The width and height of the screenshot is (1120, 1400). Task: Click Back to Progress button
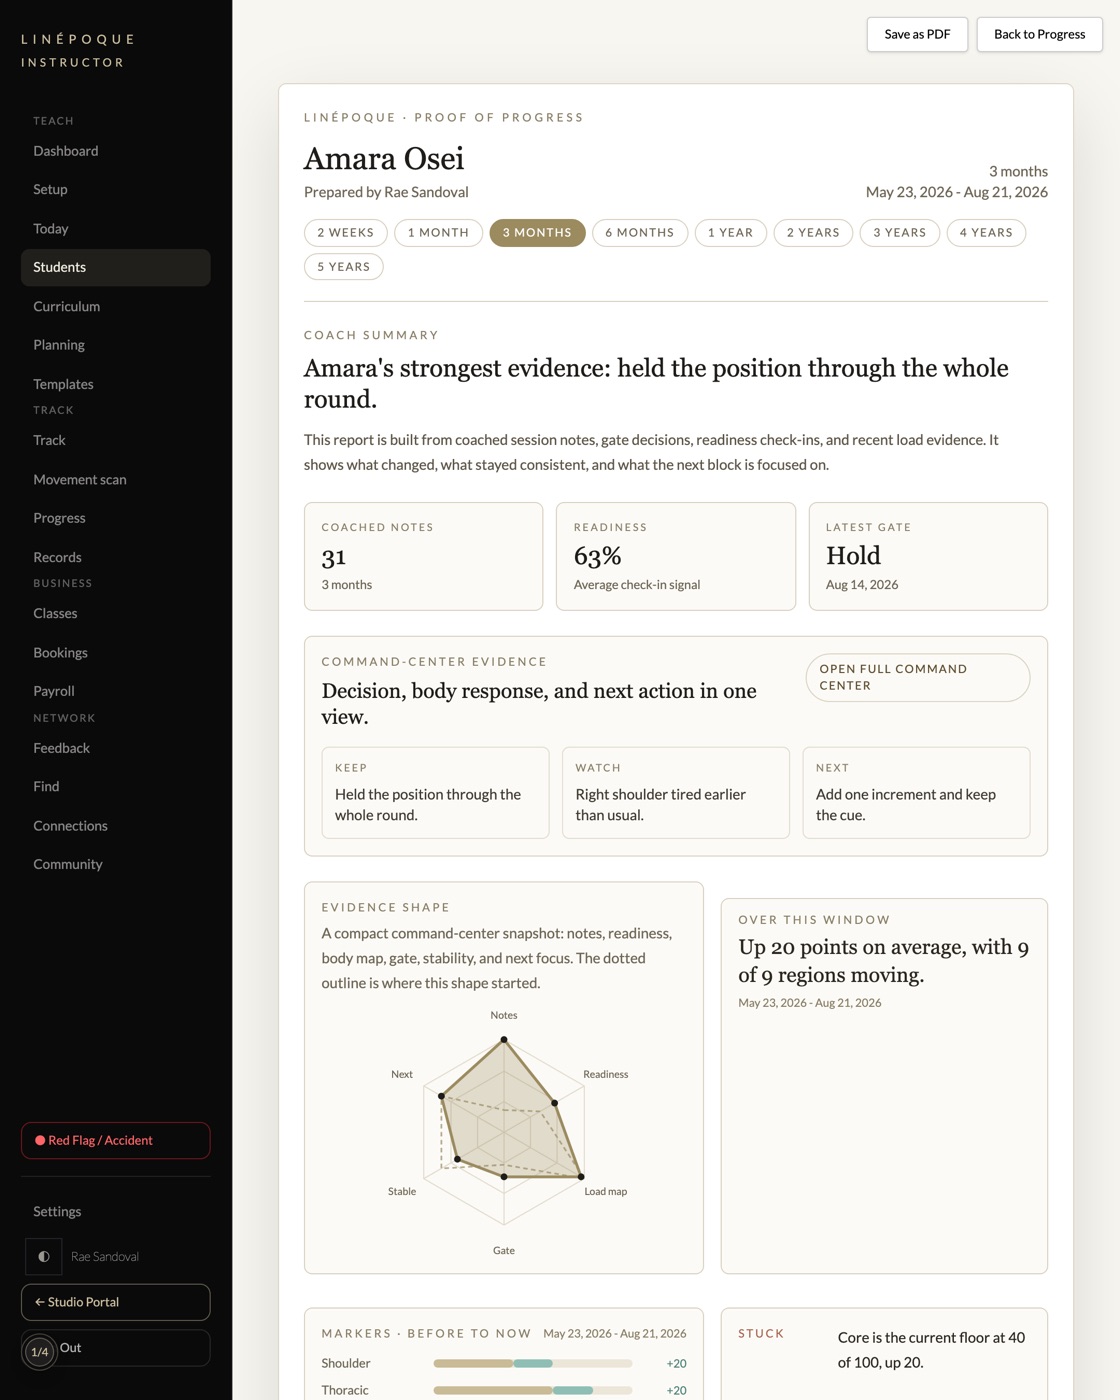[1039, 35]
